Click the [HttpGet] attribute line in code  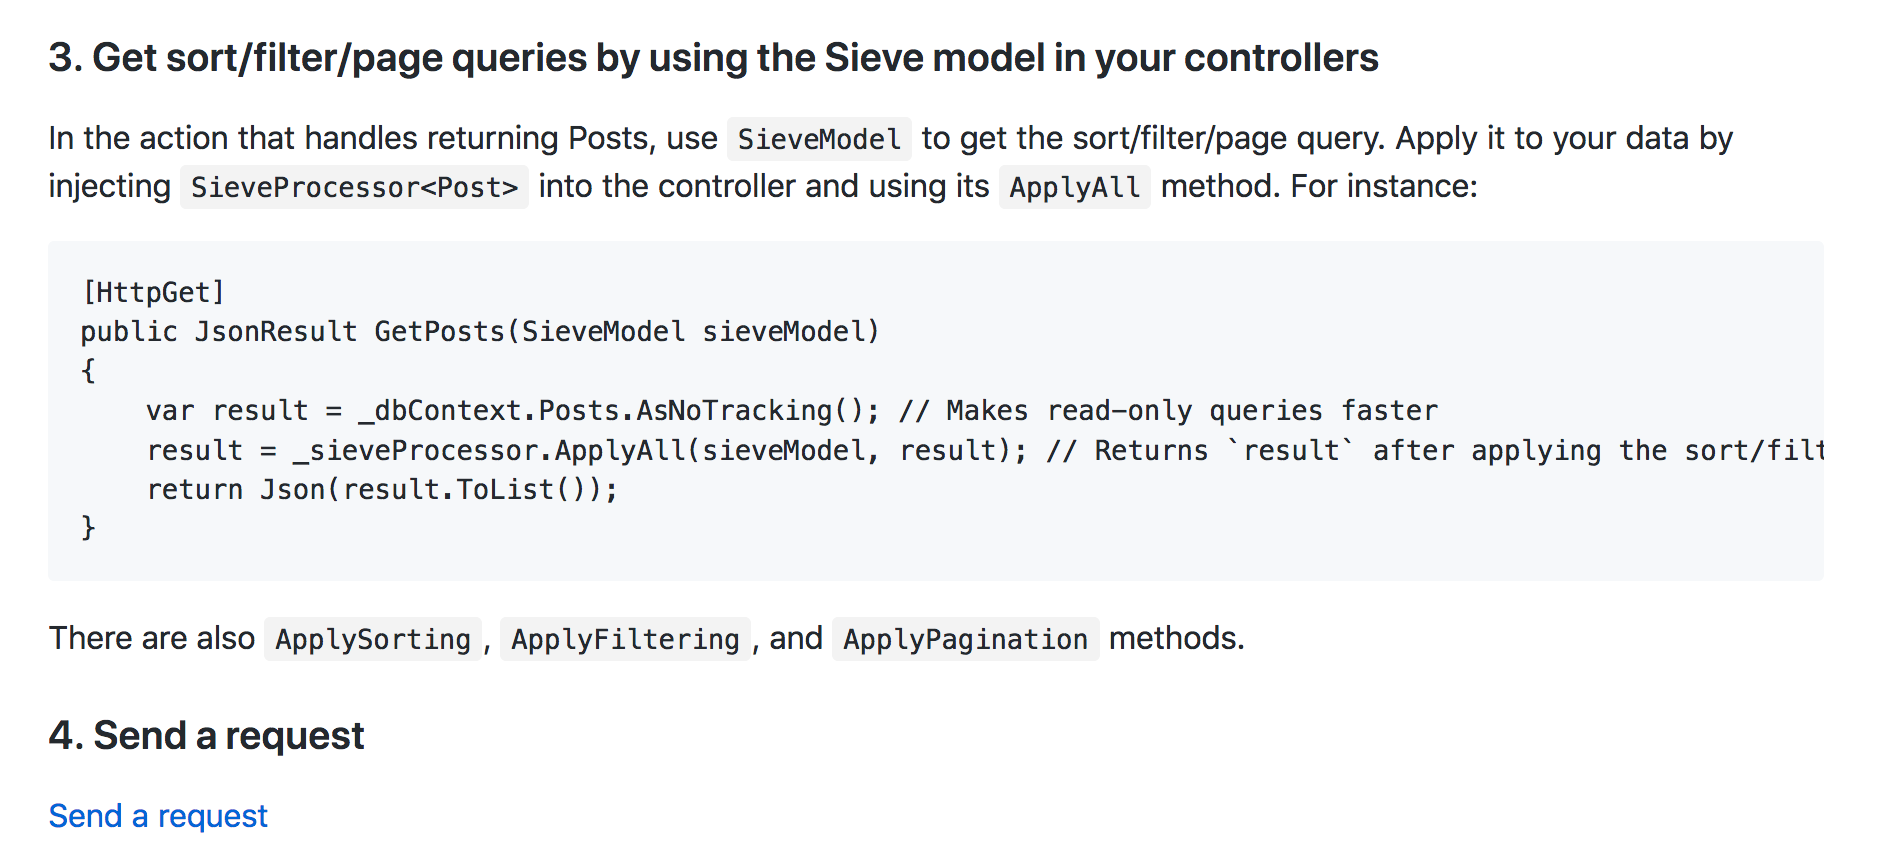click(153, 292)
